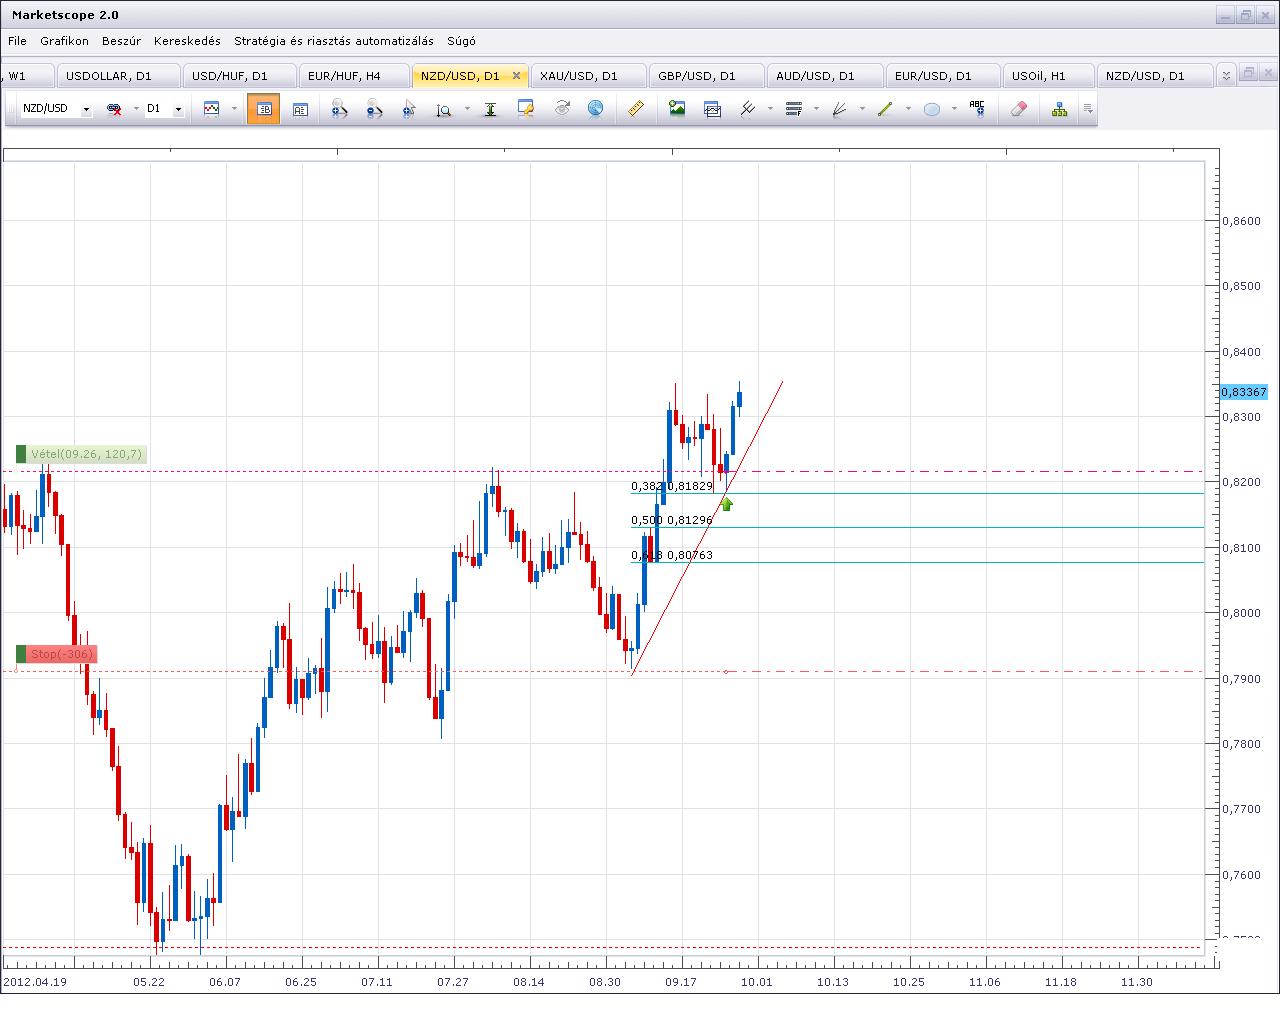
Task: Click the vertical zoom magnifier icon
Action: tap(444, 109)
